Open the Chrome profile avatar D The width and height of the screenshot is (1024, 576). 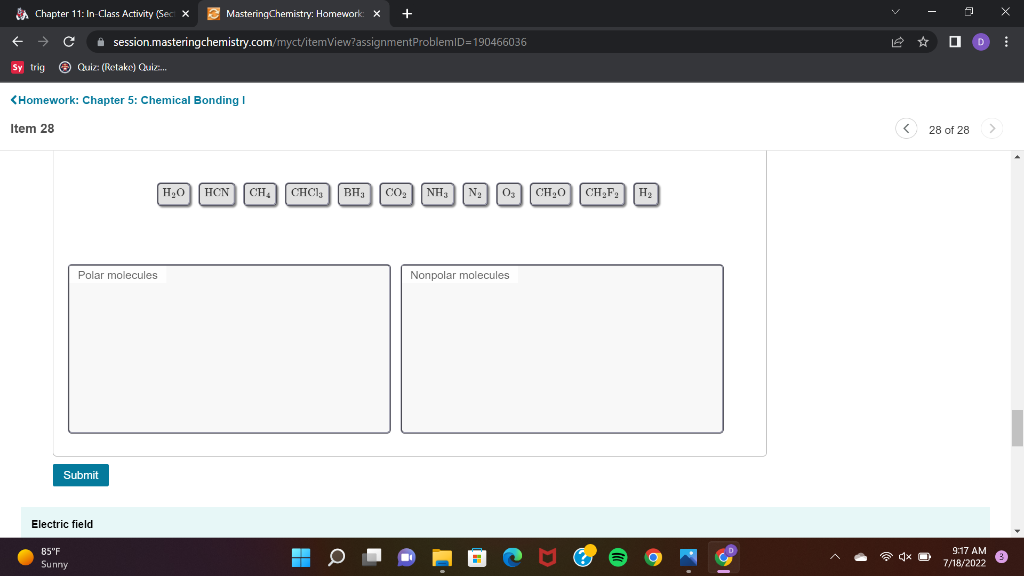click(978, 42)
